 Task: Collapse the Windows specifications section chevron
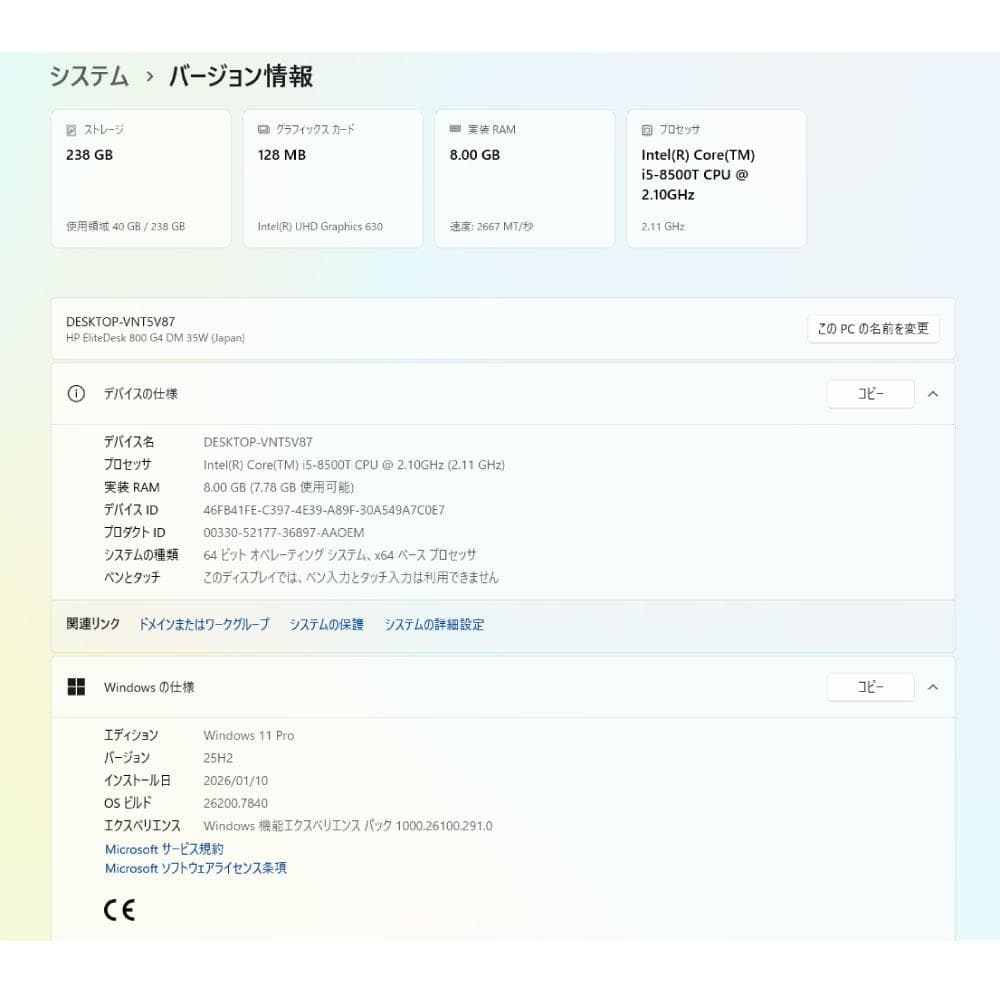[932, 687]
